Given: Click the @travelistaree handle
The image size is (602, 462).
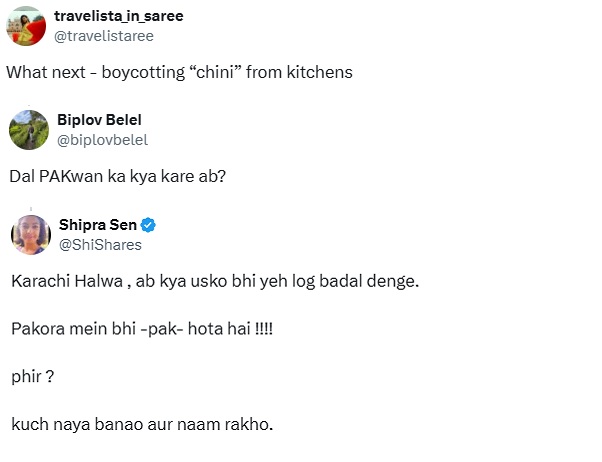Looking at the screenshot, I should [x=118, y=35].
